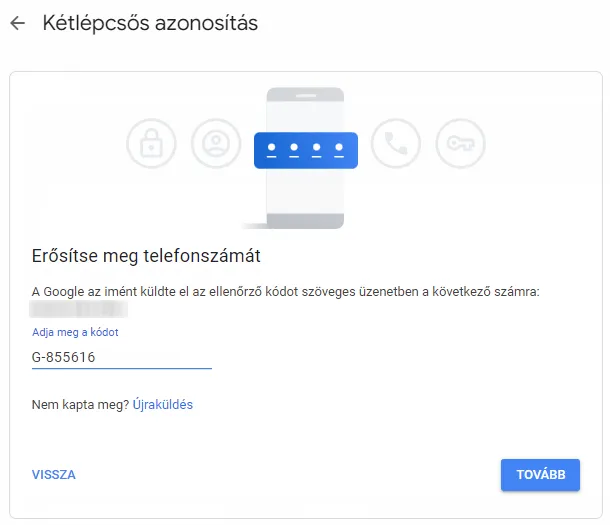Screen dimensions: 610x525
Task: Continue with the TOVÁBB button
Action: [540, 475]
